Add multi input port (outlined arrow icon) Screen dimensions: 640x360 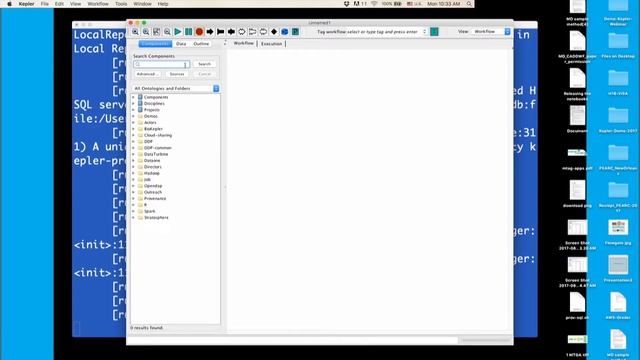pyautogui.click(x=242, y=32)
